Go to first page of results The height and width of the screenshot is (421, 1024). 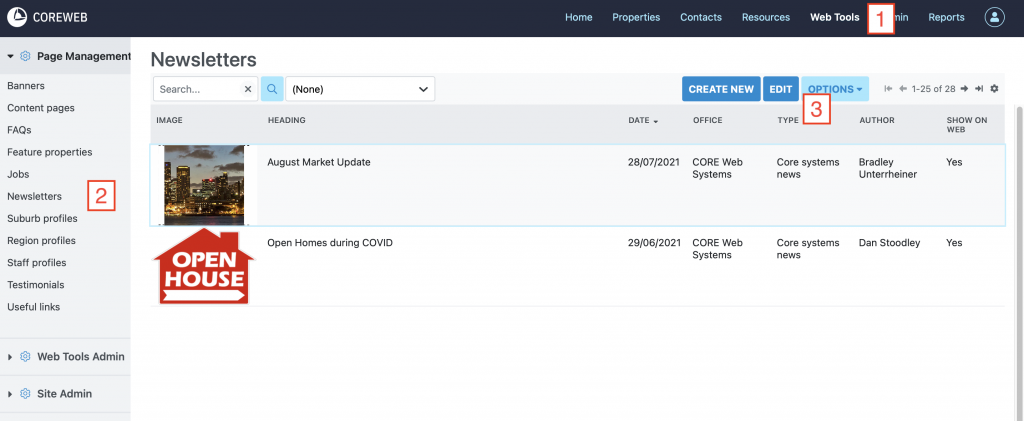[x=888, y=89]
